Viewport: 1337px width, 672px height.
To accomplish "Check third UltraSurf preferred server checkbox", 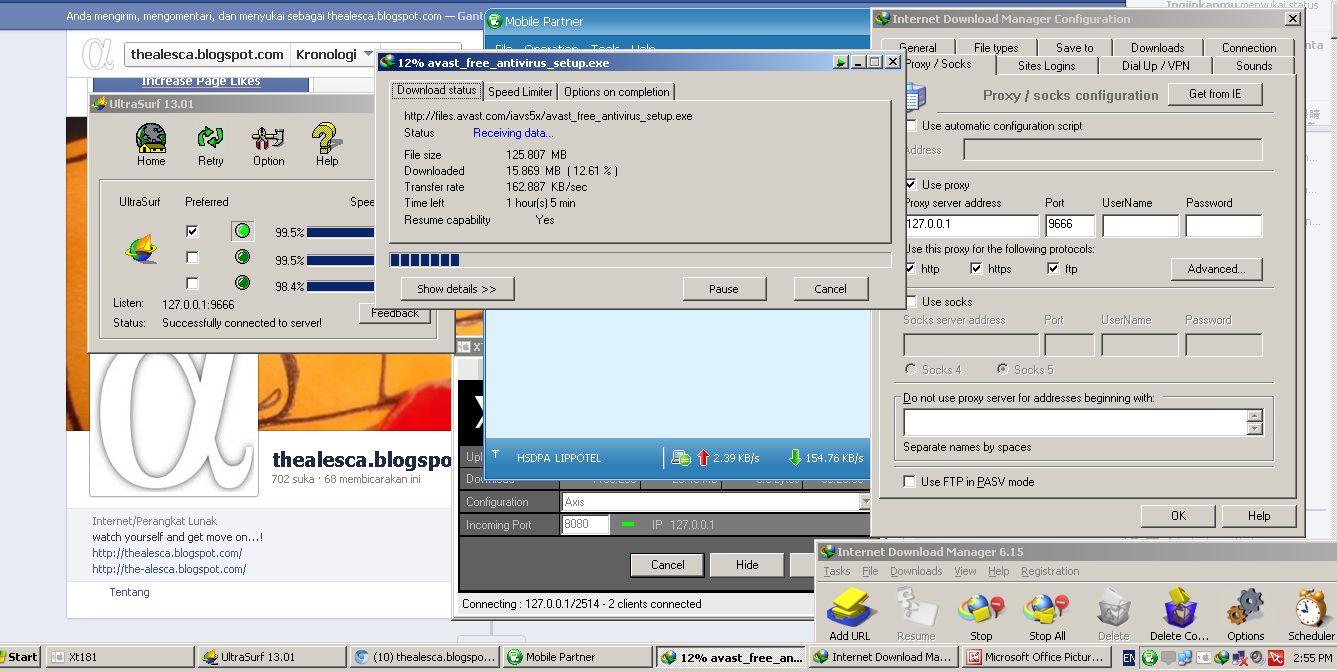I will [192, 284].
